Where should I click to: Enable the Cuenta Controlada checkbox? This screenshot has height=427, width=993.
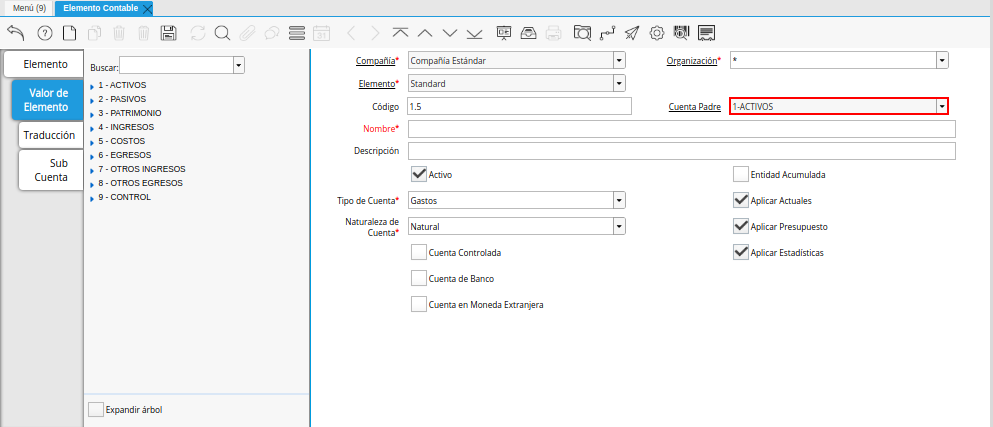(x=419, y=252)
